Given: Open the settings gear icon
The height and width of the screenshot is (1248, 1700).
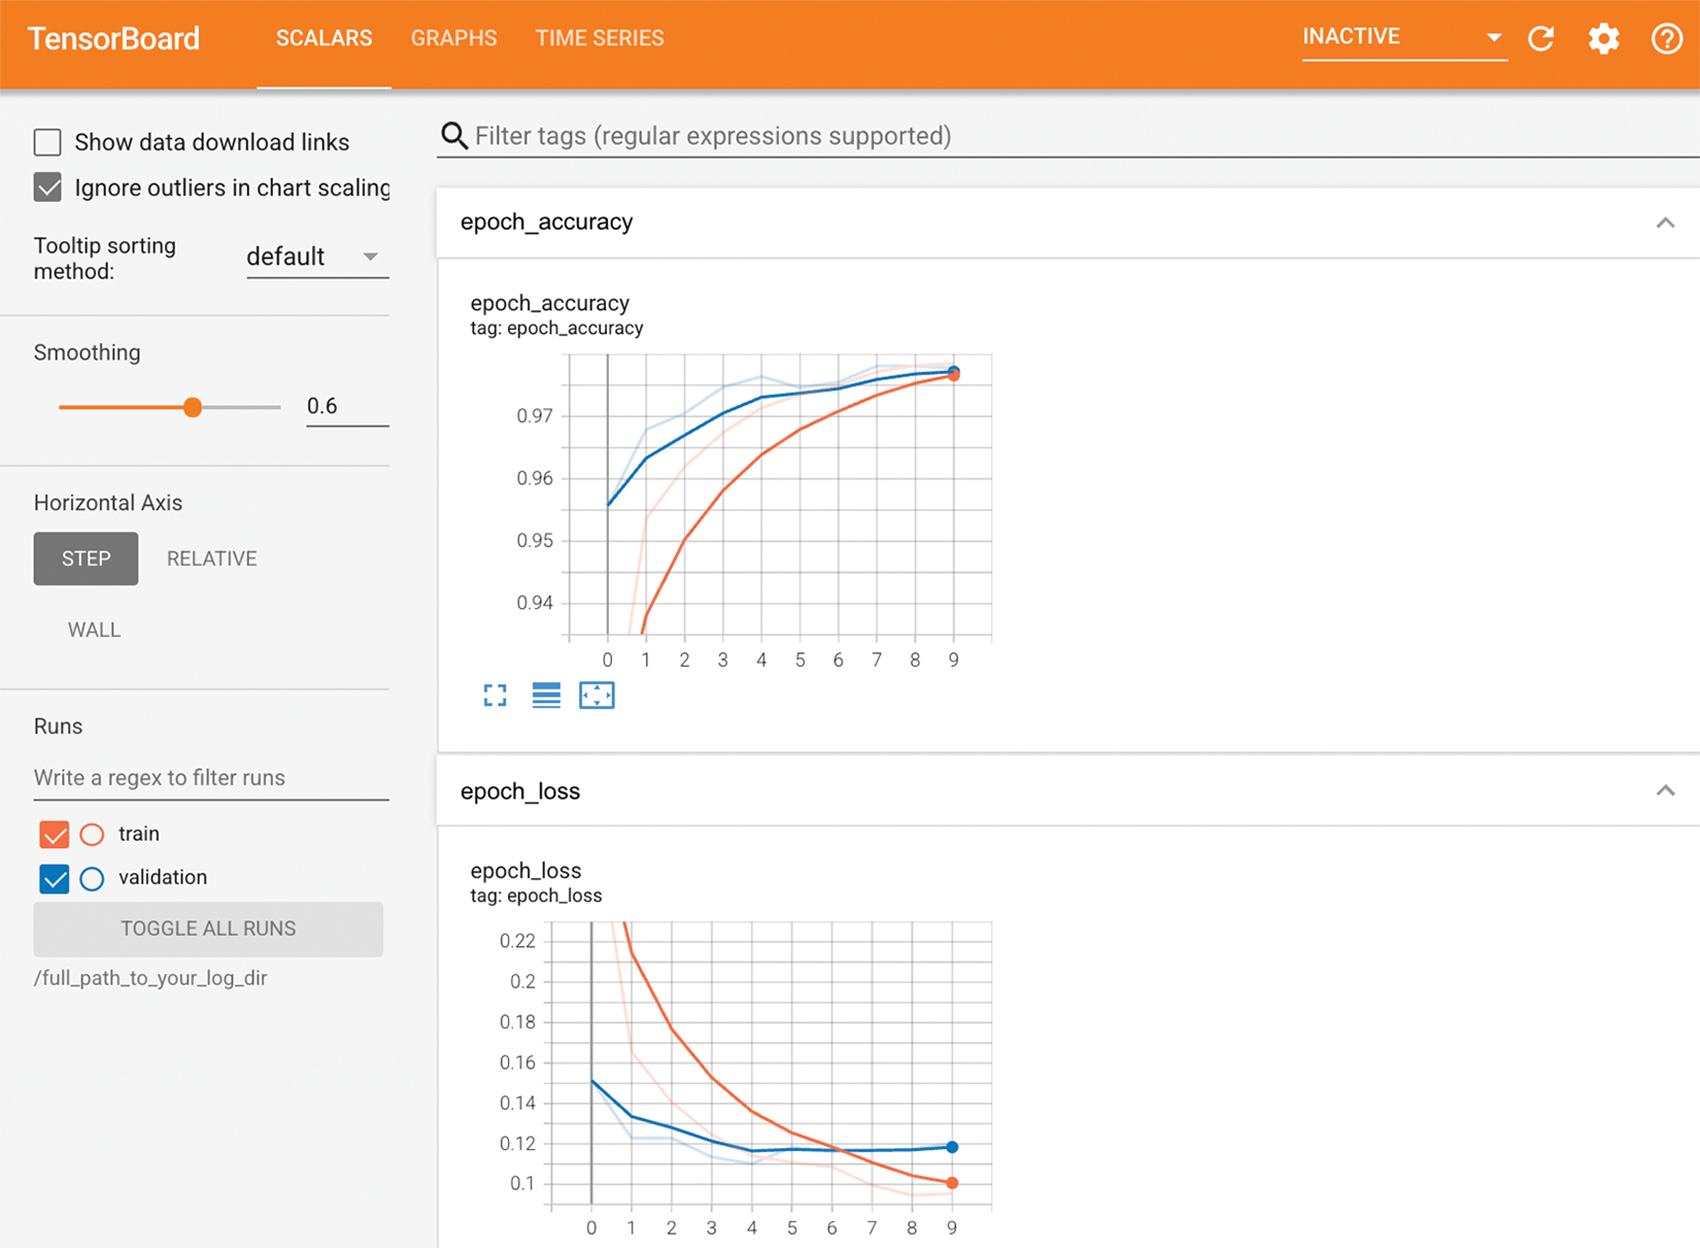Looking at the screenshot, I should click(x=1603, y=39).
